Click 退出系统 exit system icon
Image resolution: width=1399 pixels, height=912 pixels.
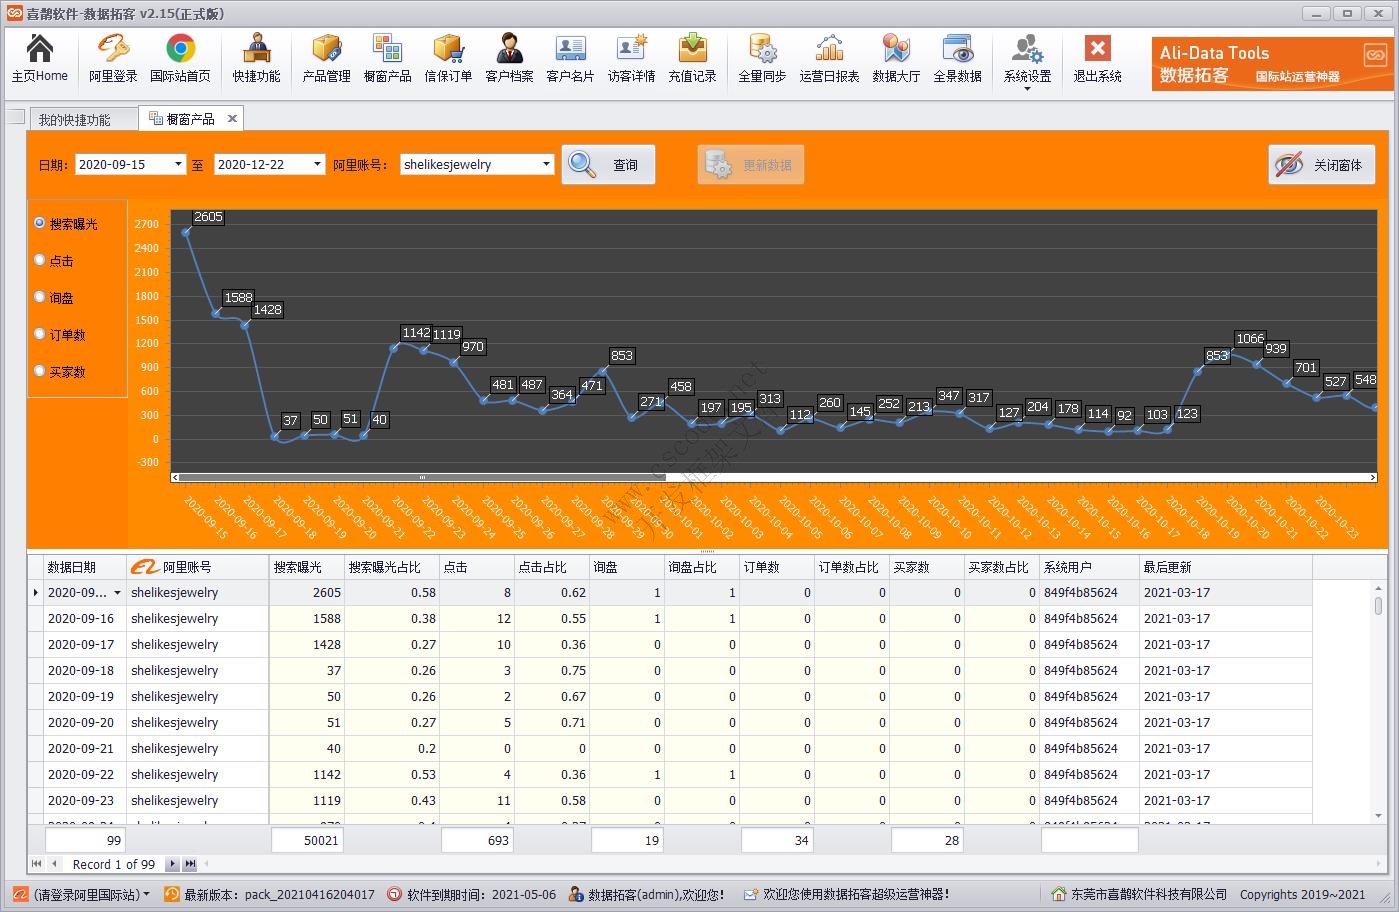(1097, 58)
